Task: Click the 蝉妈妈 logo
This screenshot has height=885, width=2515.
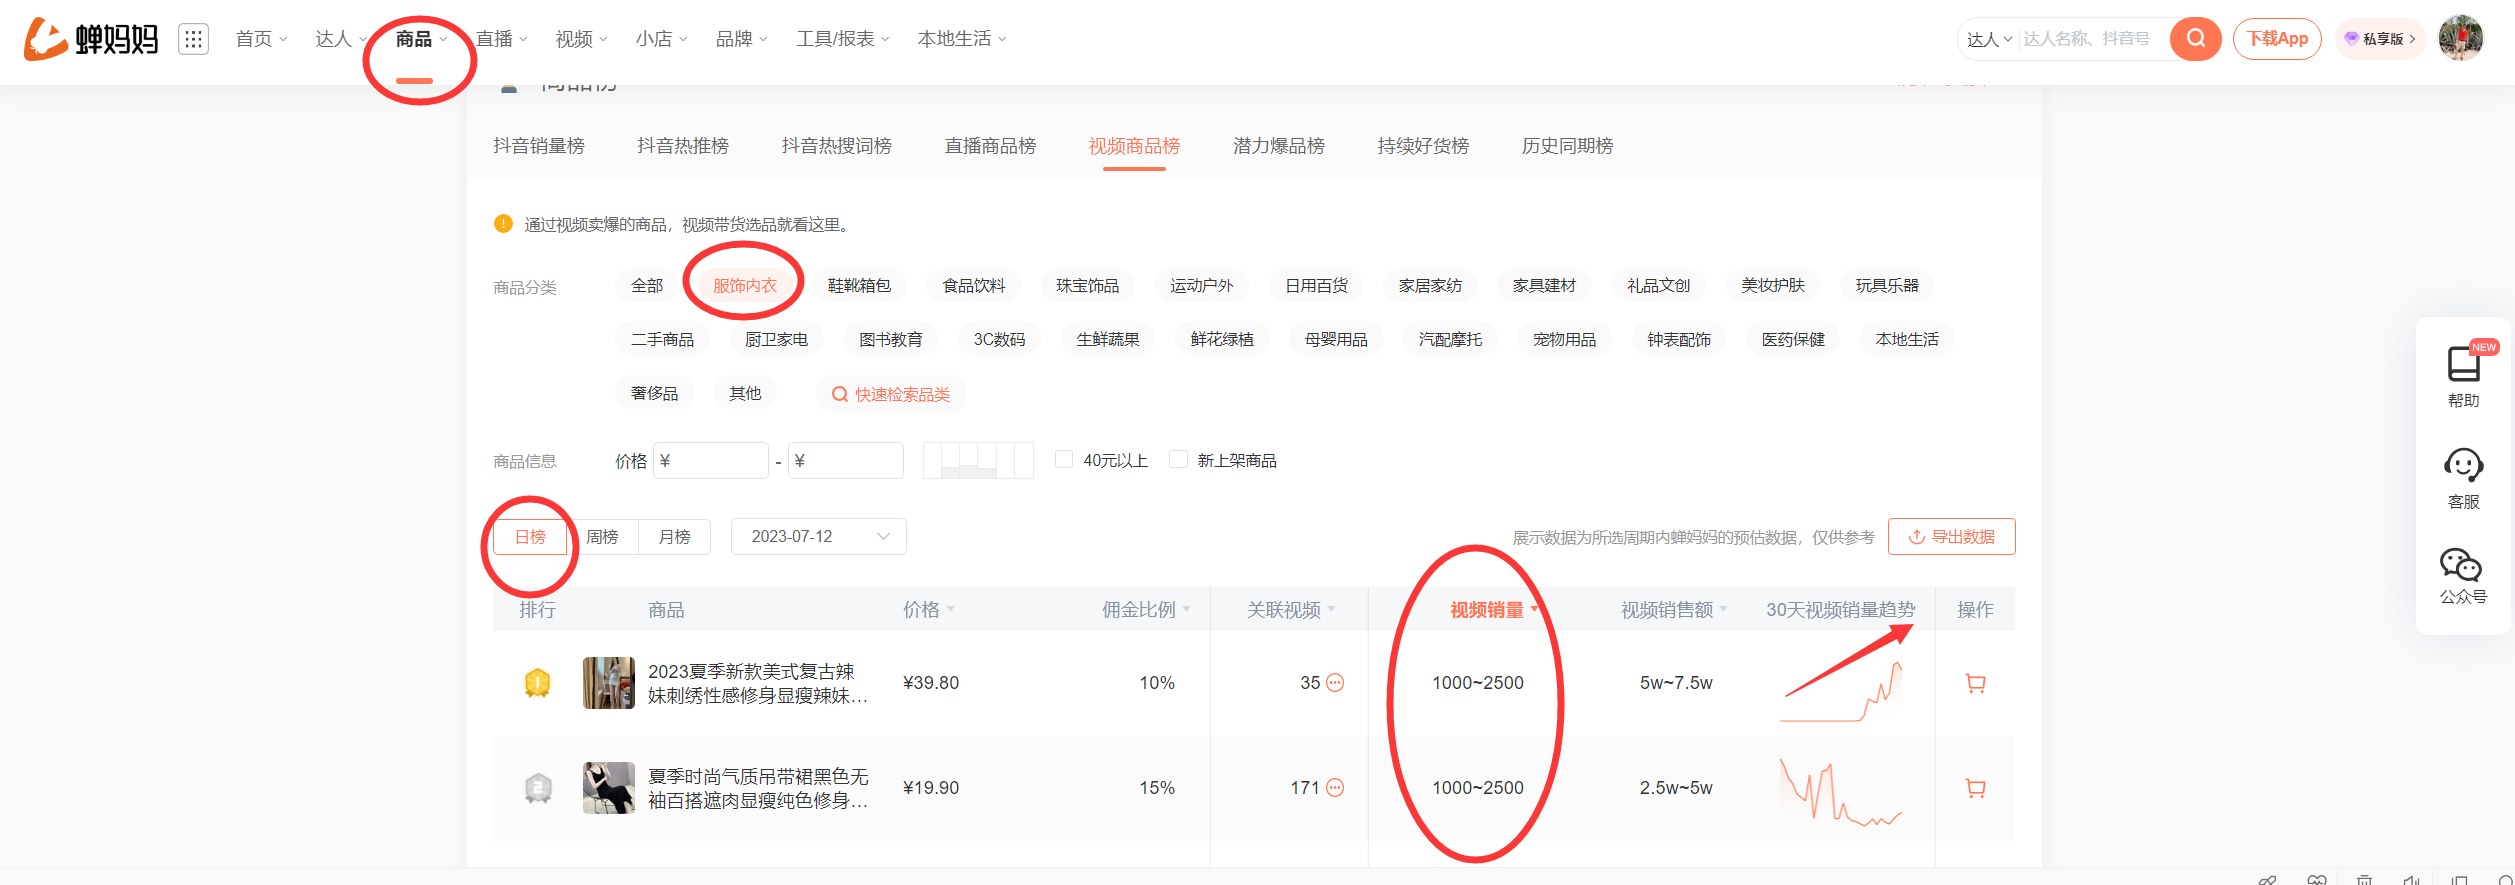Action: click(x=91, y=39)
